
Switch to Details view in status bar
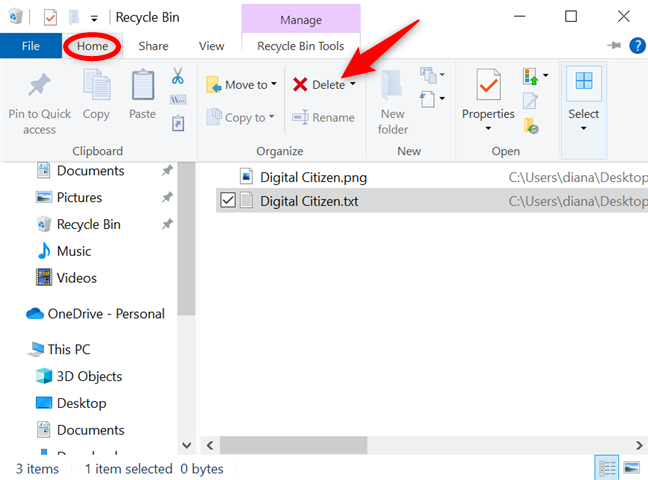607,468
